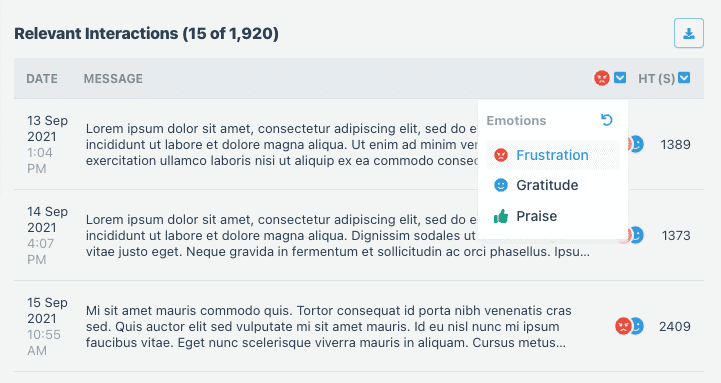This screenshot has width=721, height=383.
Task: Open the HT (S) column dropdown
Action: coord(684,78)
